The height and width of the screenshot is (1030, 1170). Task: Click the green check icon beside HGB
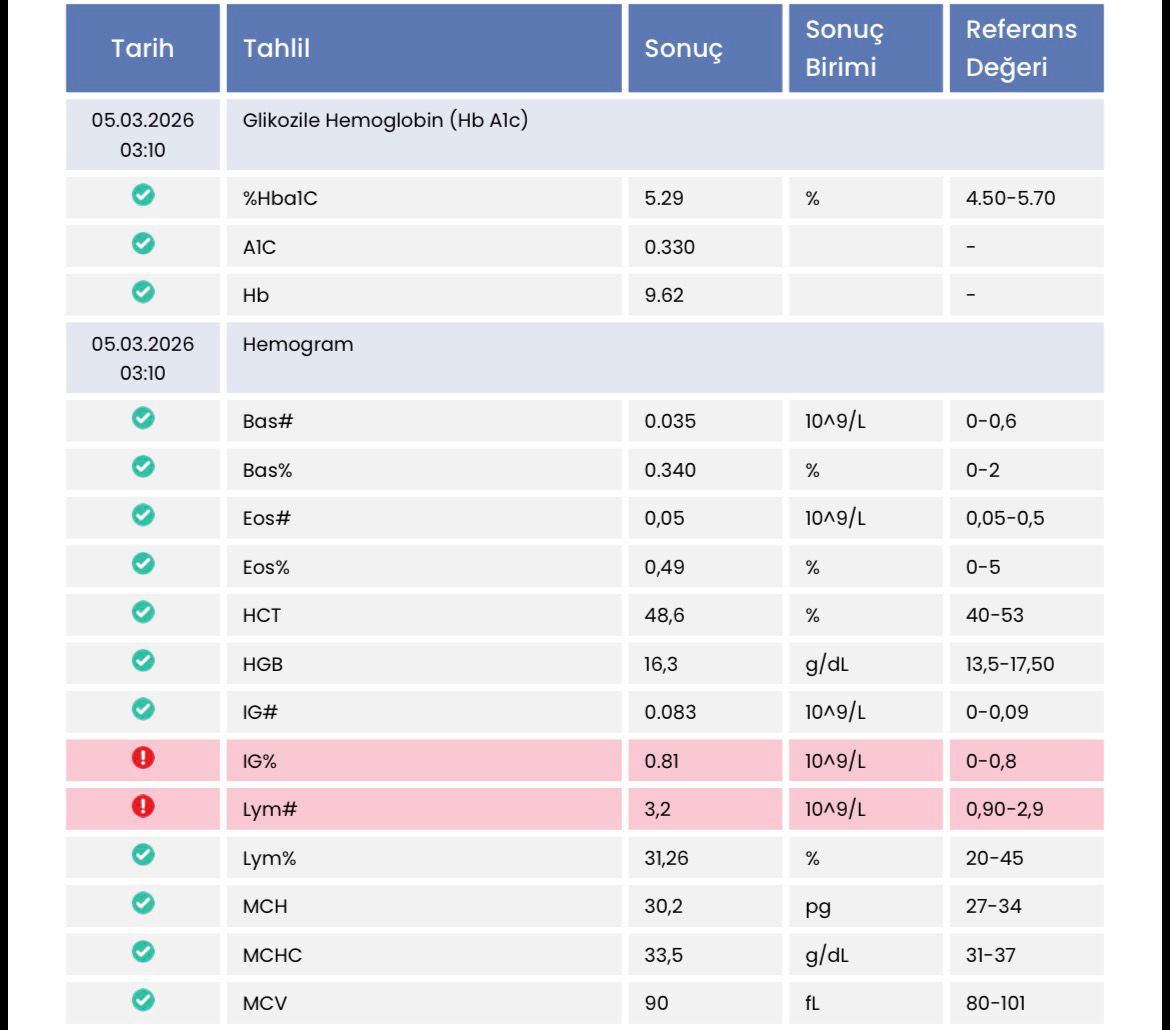point(143,660)
